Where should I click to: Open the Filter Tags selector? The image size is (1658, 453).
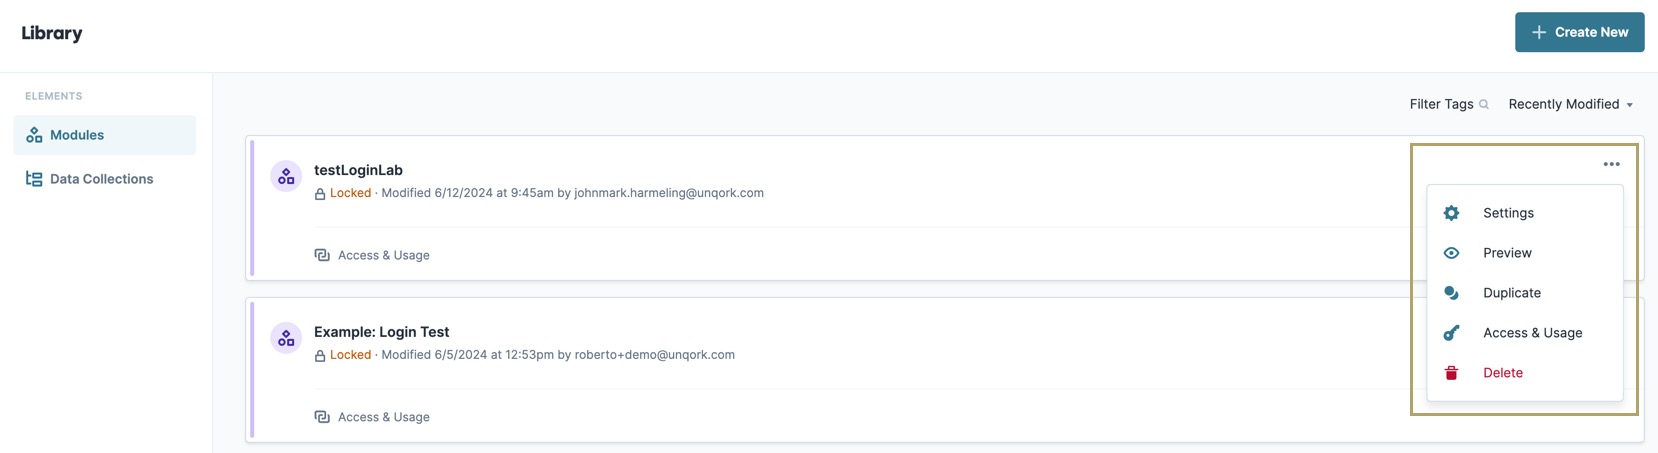(1449, 104)
